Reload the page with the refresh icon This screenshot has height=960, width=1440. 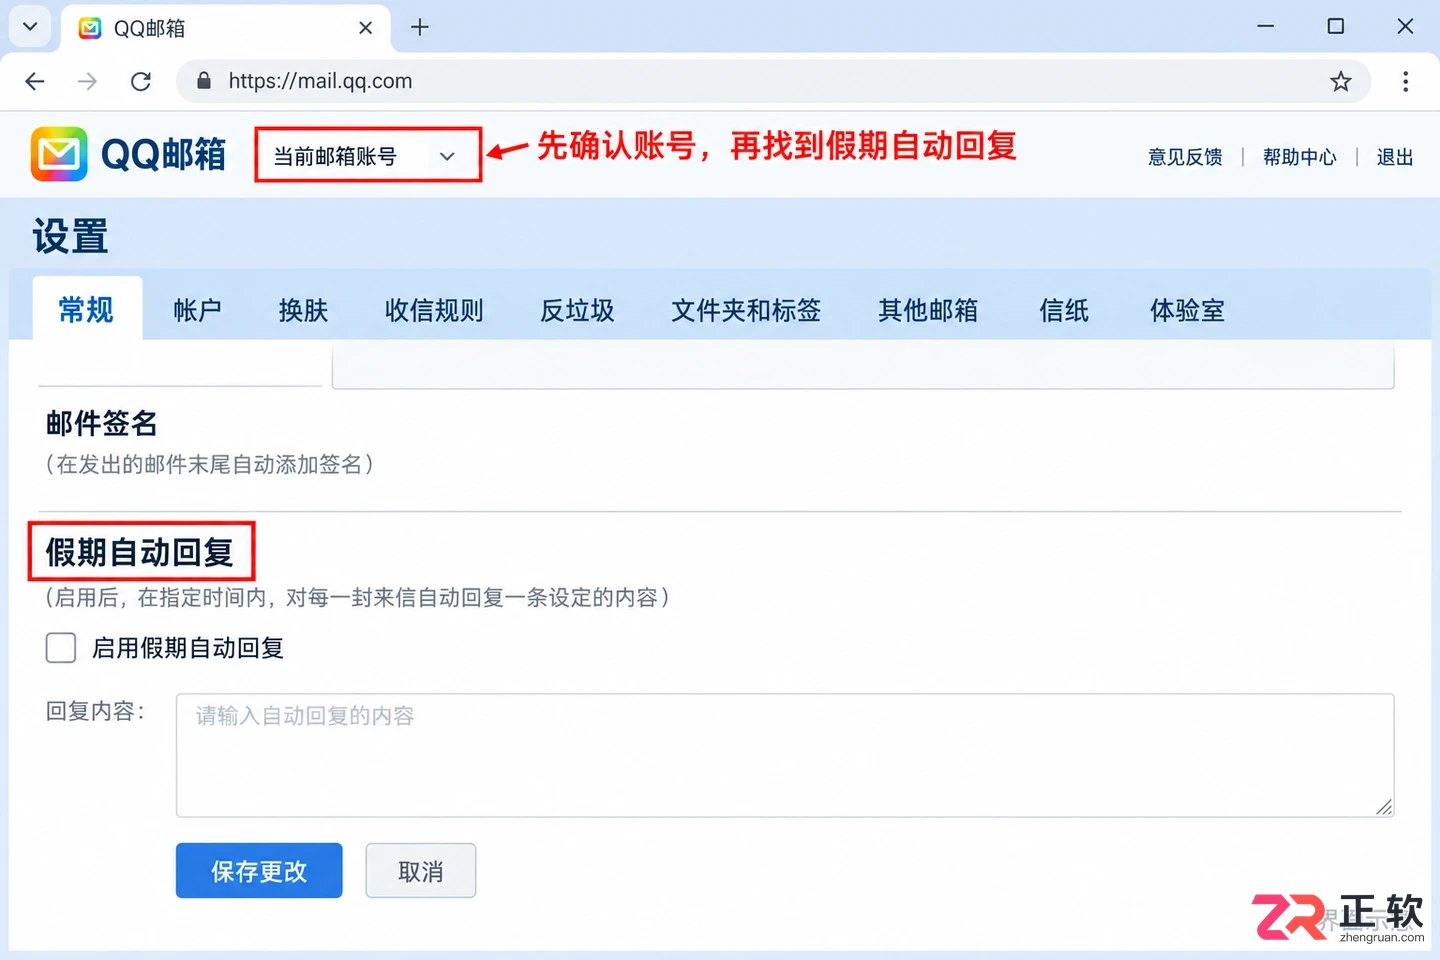[141, 81]
